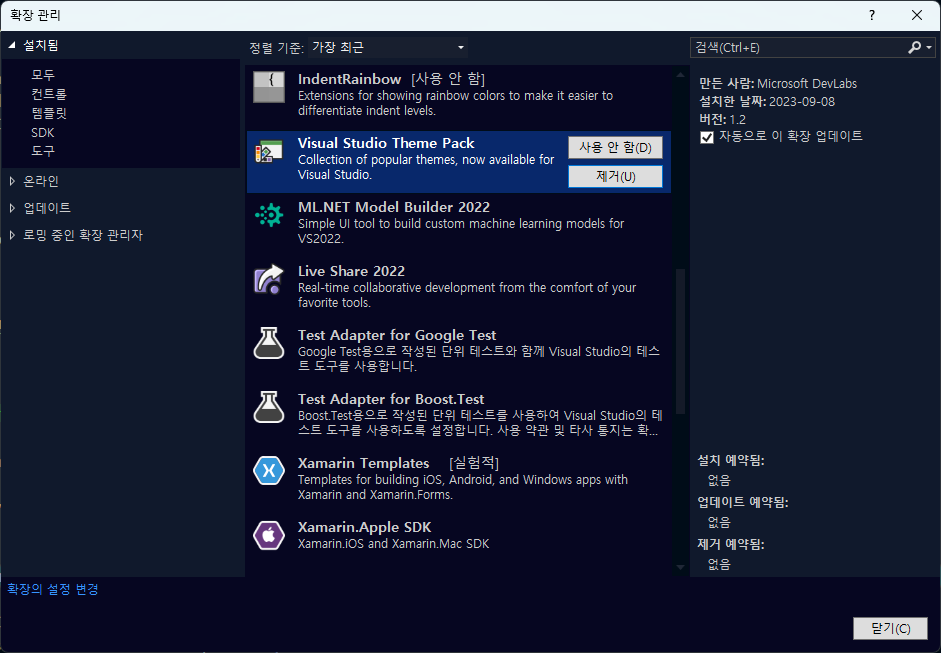941x653 pixels.
Task: Select the Xamarin.Apple SDK title
Action: [364, 527]
